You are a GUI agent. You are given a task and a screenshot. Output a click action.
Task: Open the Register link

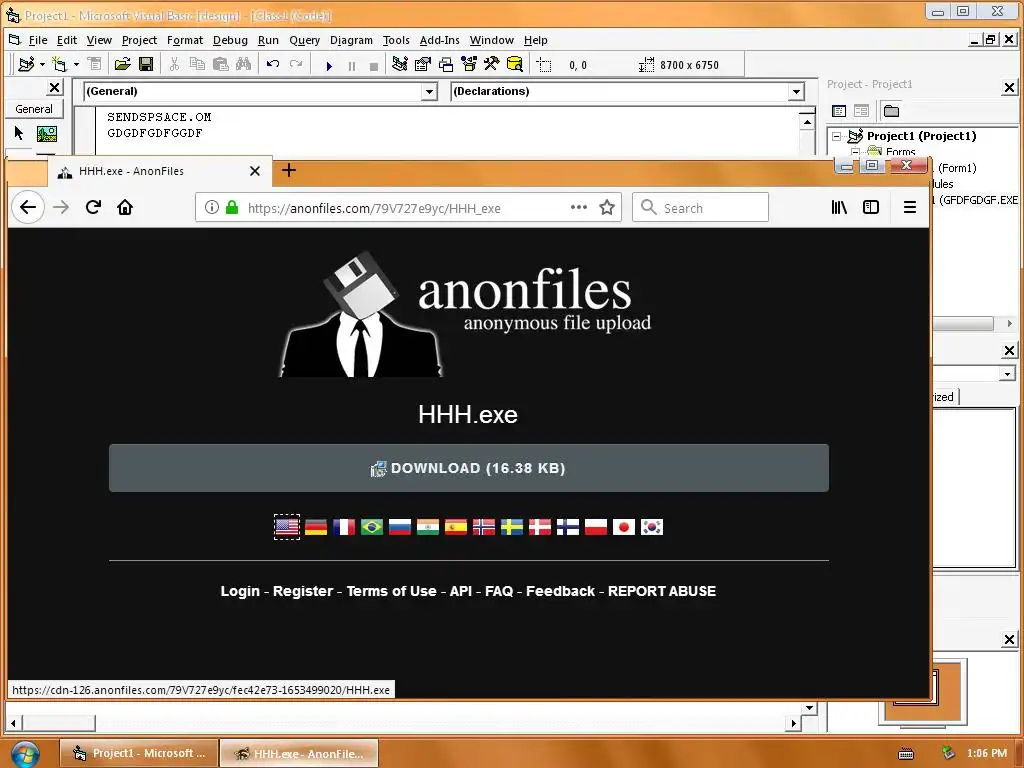(303, 591)
